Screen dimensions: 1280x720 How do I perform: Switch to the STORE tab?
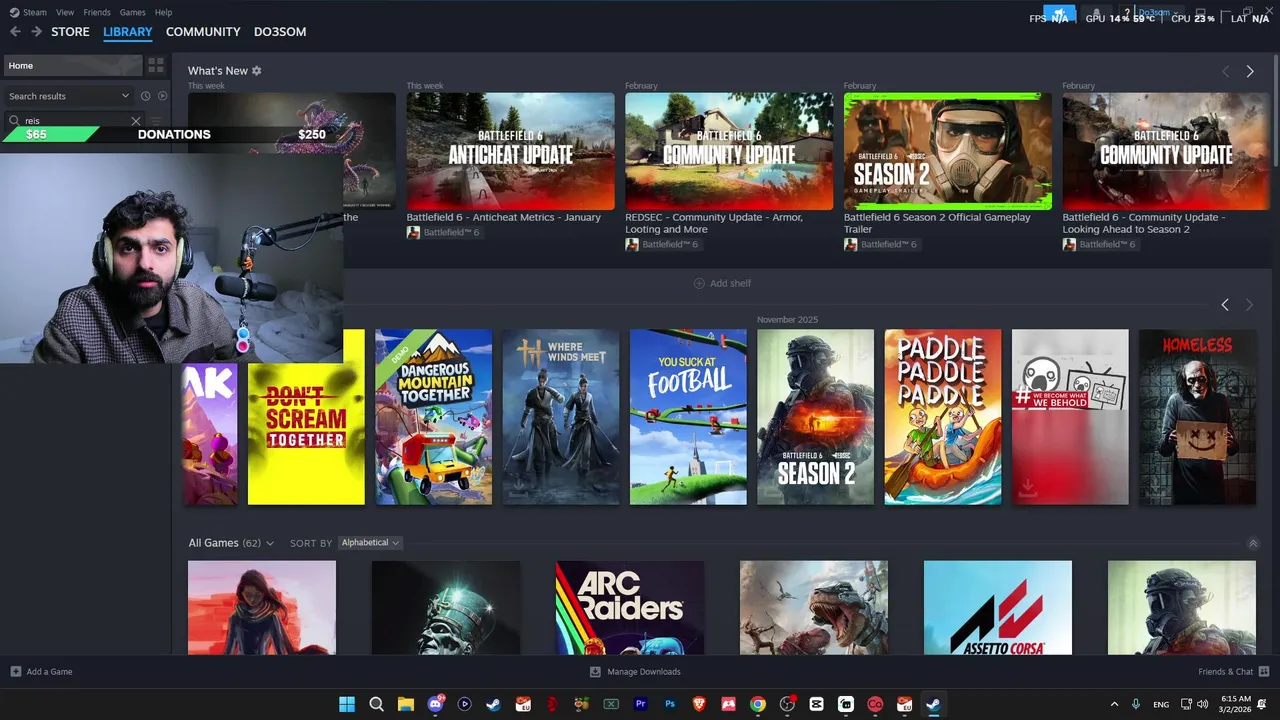(70, 32)
